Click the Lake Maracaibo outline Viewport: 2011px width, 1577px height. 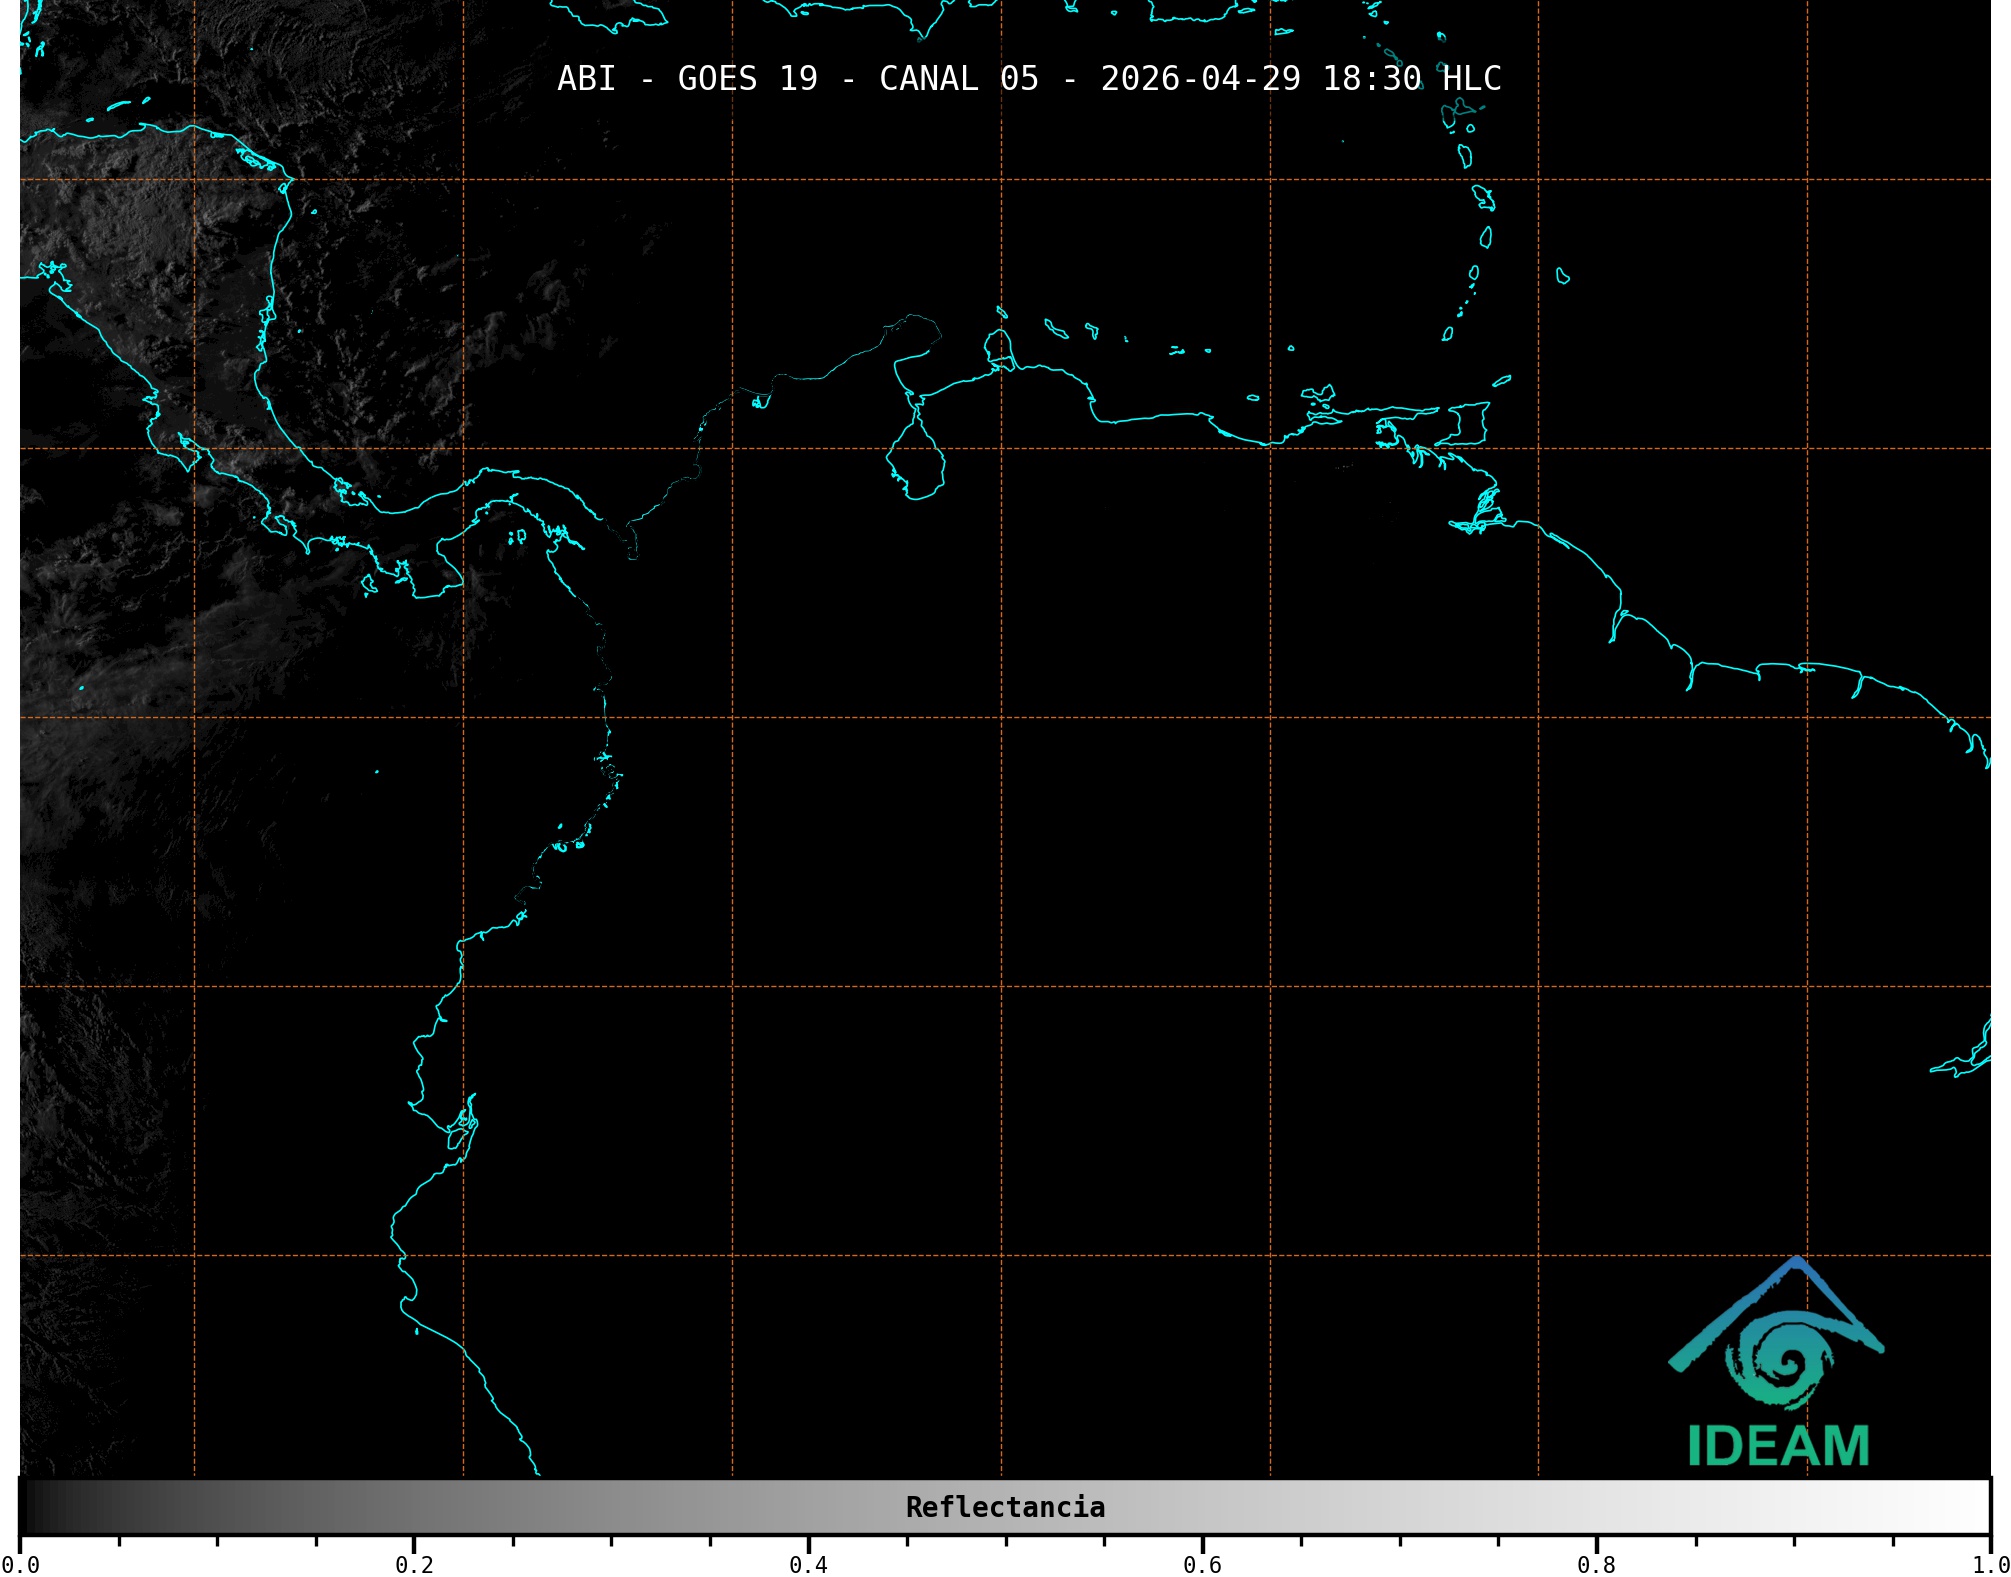tap(915, 462)
